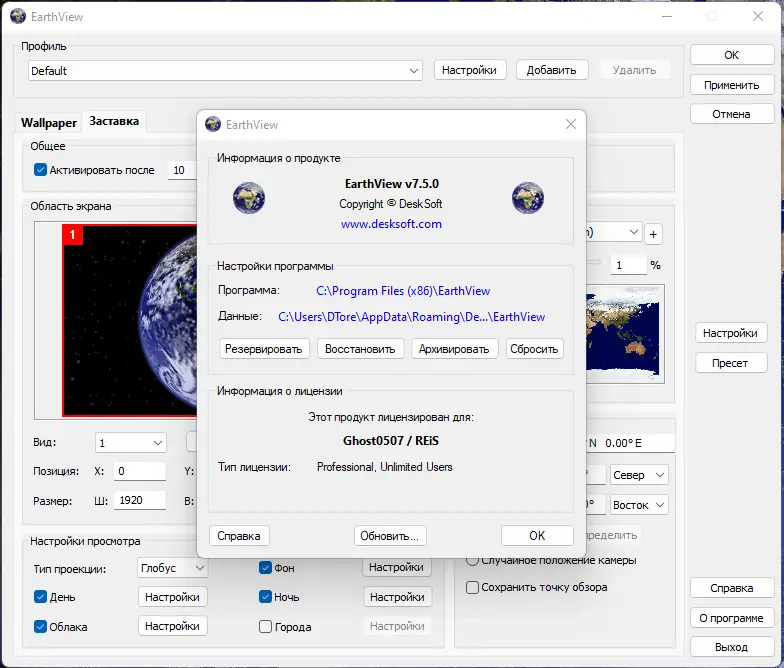The width and height of the screenshot is (784, 668).
Task: Click the EarthView icon in dialog title bar
Action: tap(213, 125)
